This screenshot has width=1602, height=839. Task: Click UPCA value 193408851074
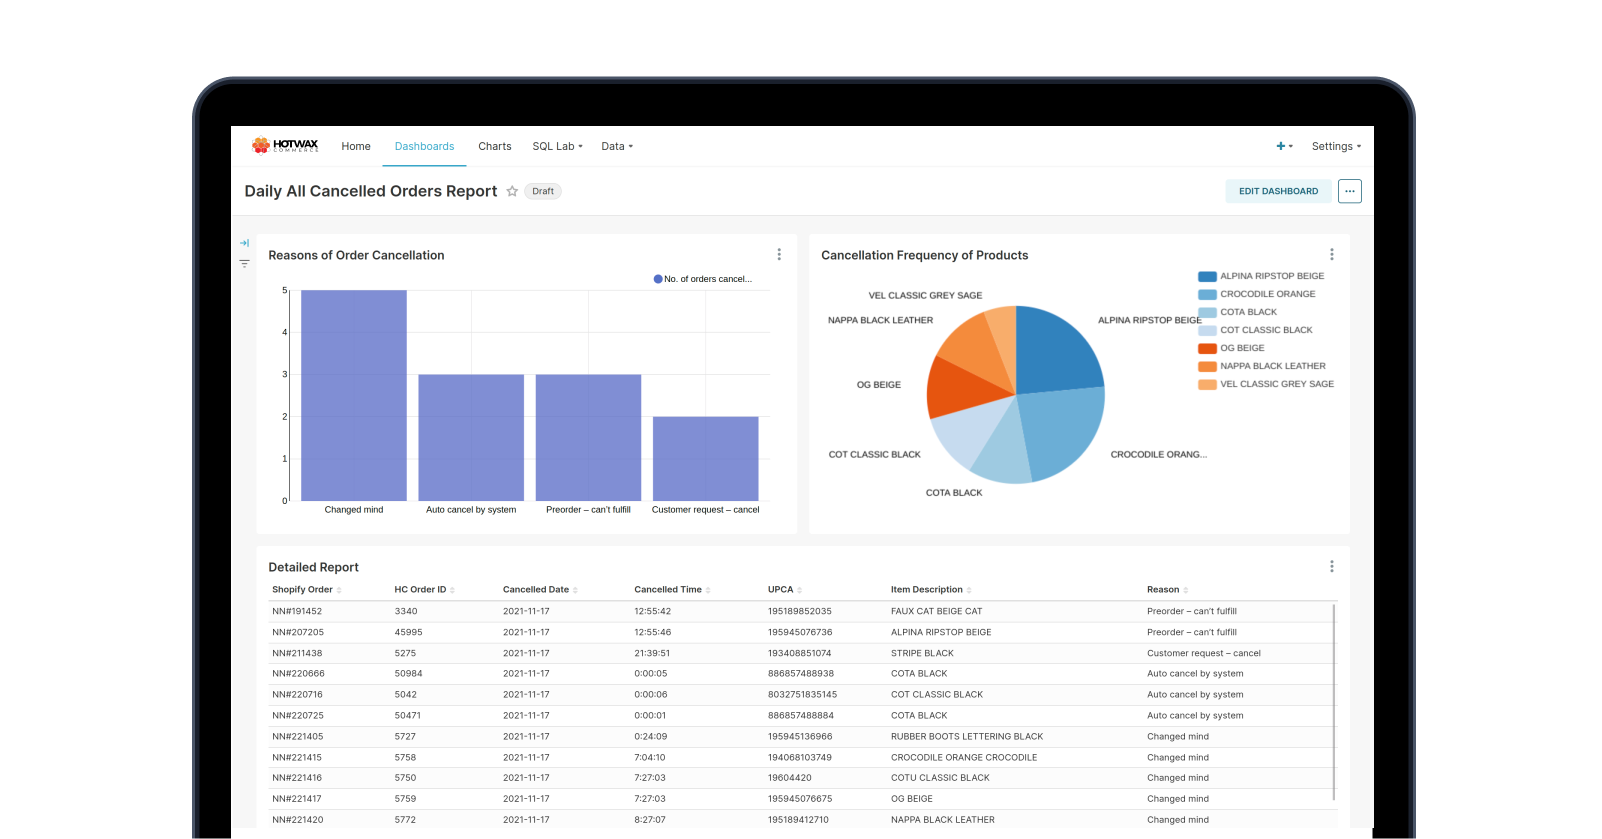pyautogui.click(x=799, y=653)
